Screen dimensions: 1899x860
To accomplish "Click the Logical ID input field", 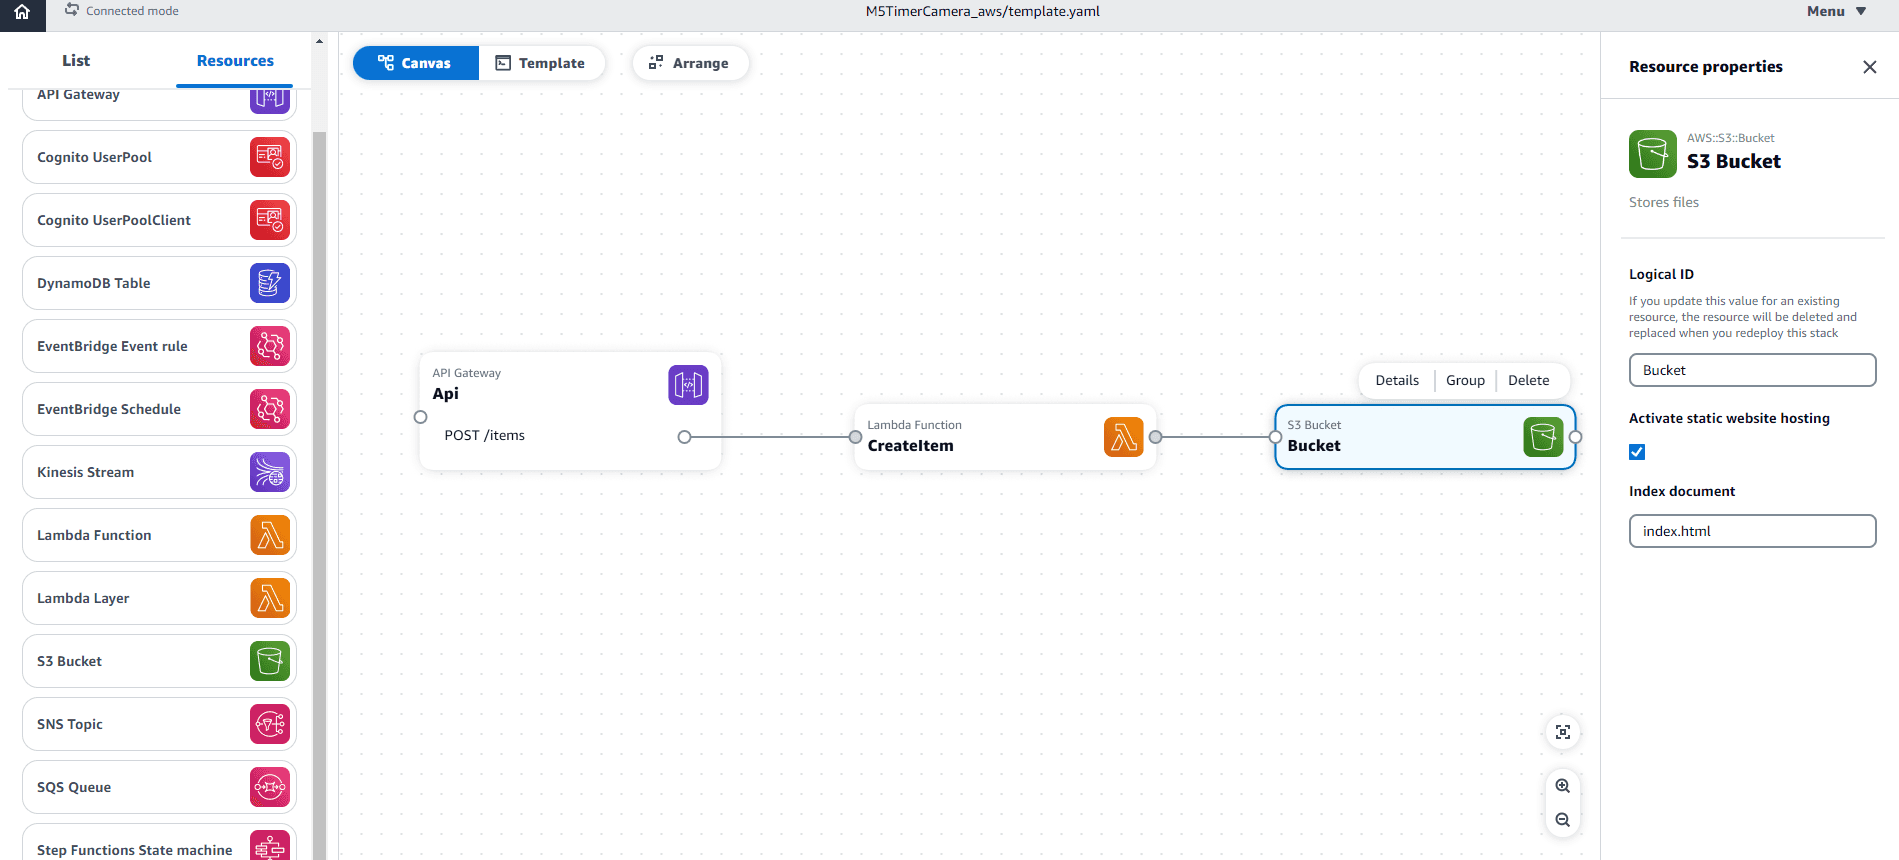I will pyautogui.click(x=1752, y=370).
